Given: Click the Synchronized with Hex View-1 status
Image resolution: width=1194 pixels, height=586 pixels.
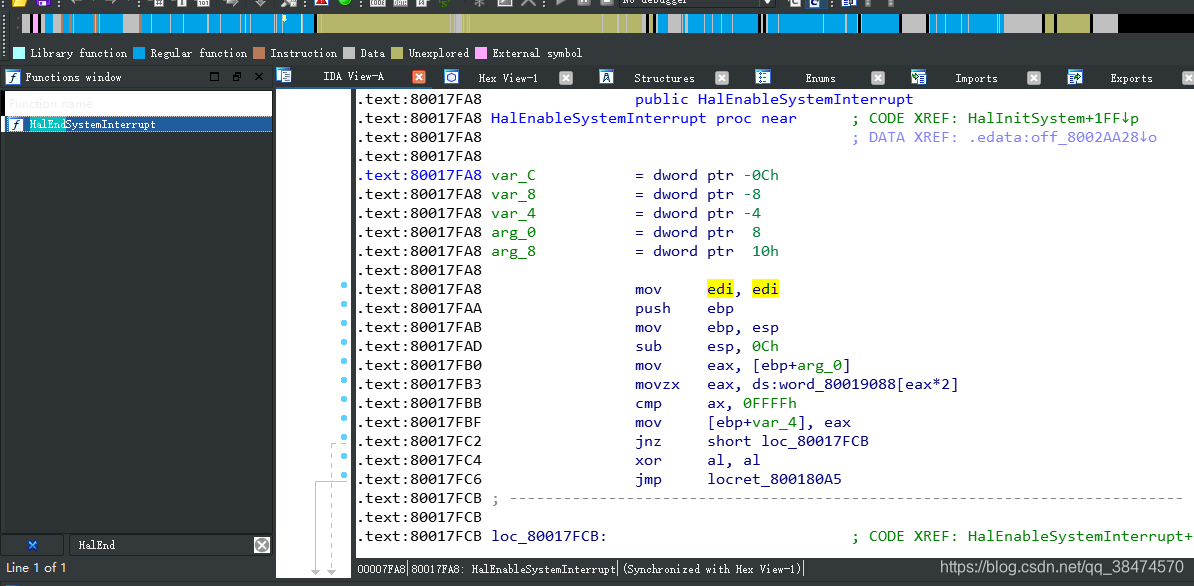Looking at the screenshot, I should tap(712, 569).
